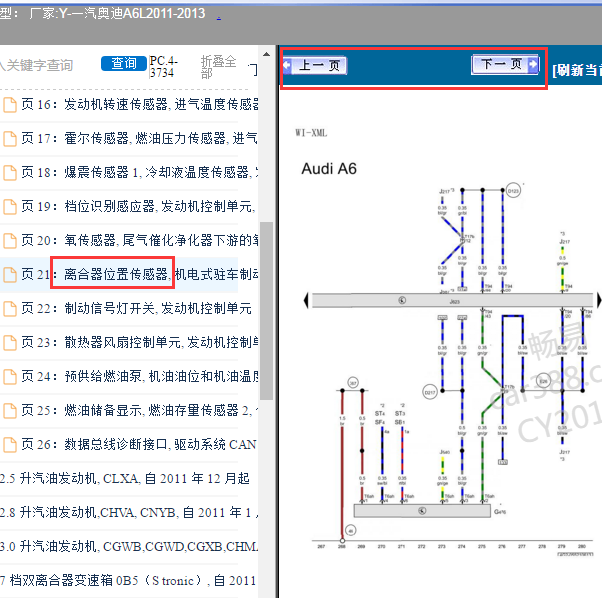Image resolution: width=602 pixels, height=598 pixels.
Task: Click document icon beside 页 26
Action: (10, 445)
